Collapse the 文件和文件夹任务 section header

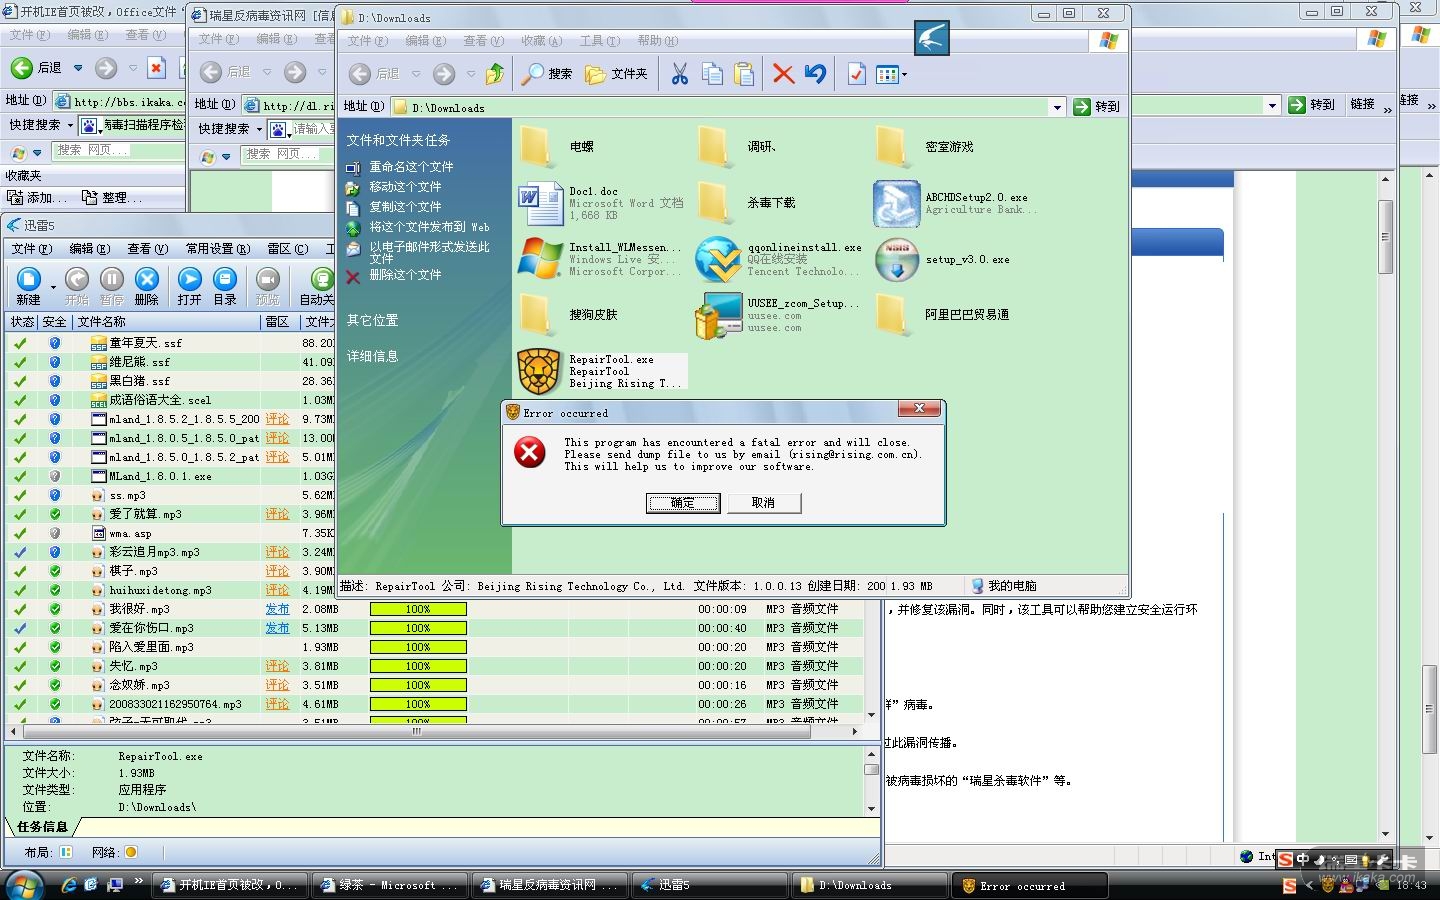(x=398, y=140)
